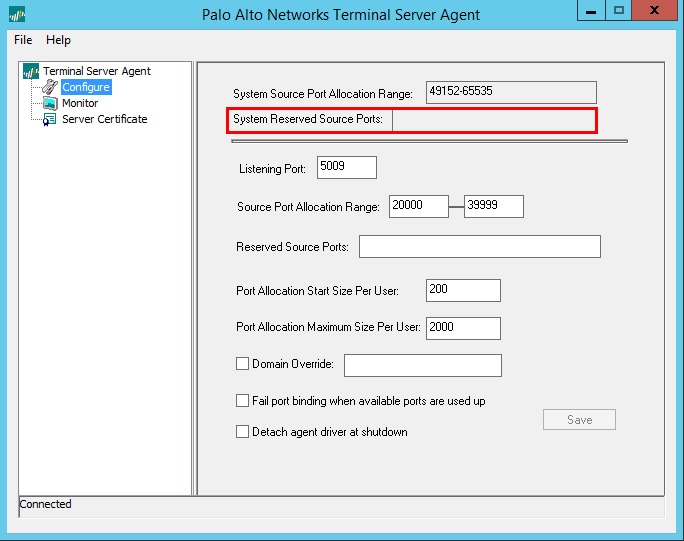The image size is (684, 541).
Task: Close the Terminal Server Agent window
Action: tap(654, 10)
